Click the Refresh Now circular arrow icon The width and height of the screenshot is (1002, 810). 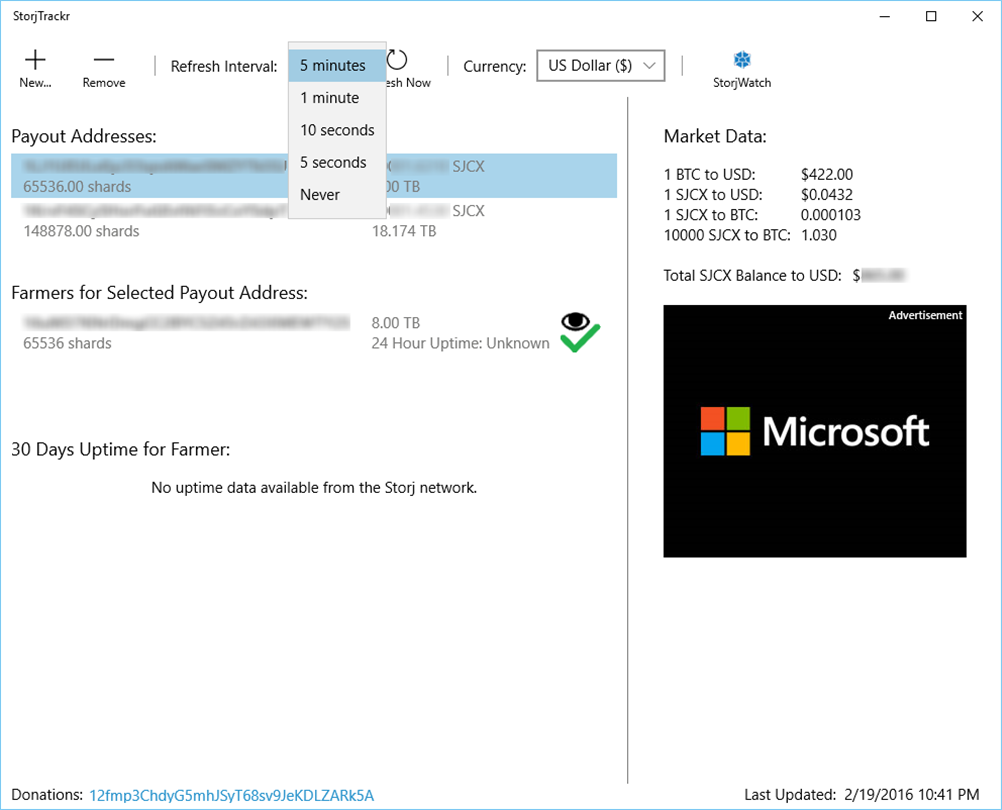(x=397, y=60)
